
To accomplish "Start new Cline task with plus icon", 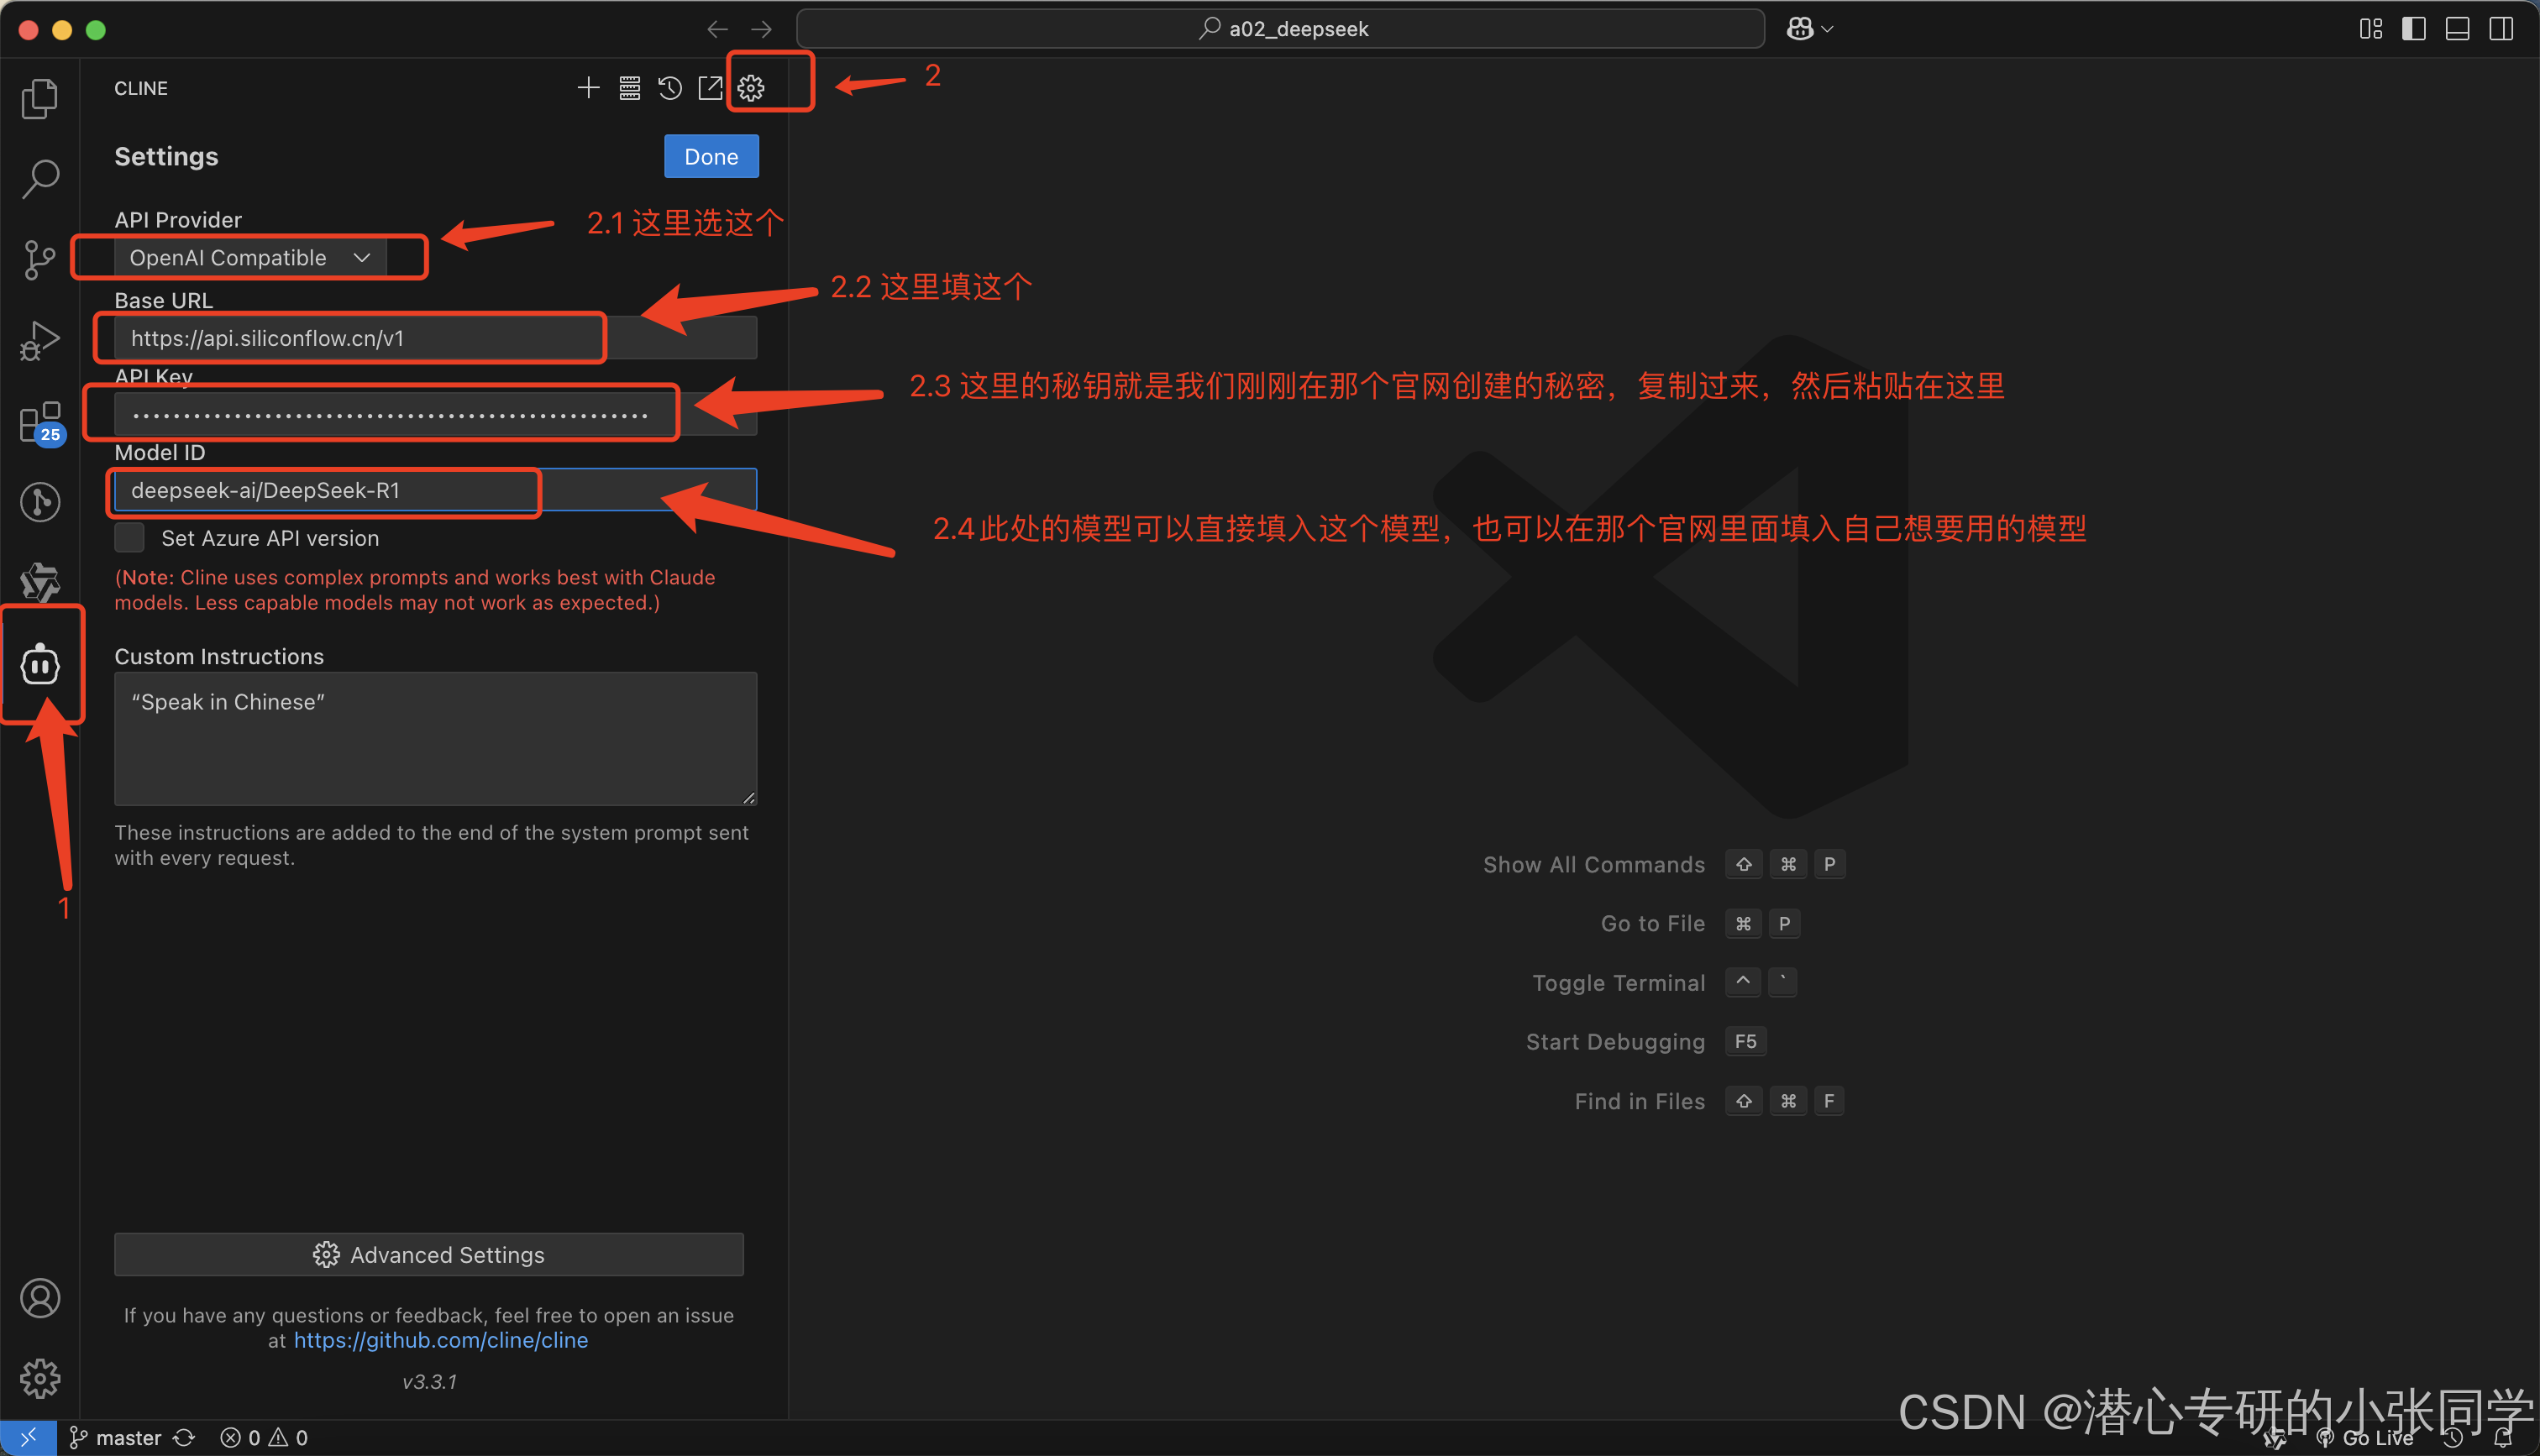I will tap(588, 88).
